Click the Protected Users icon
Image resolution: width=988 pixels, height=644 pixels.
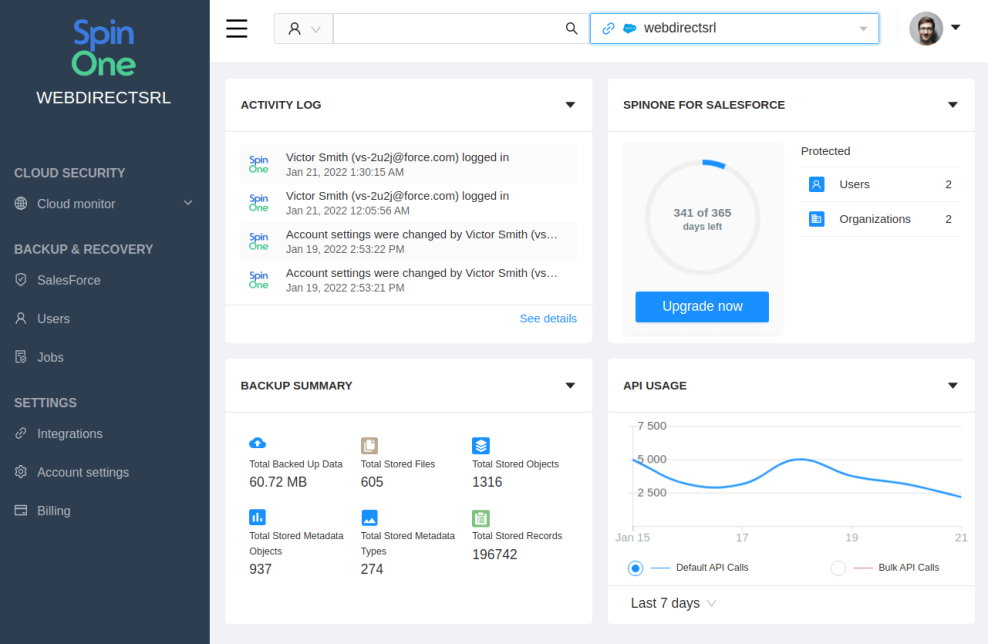(x=816, y=184)
